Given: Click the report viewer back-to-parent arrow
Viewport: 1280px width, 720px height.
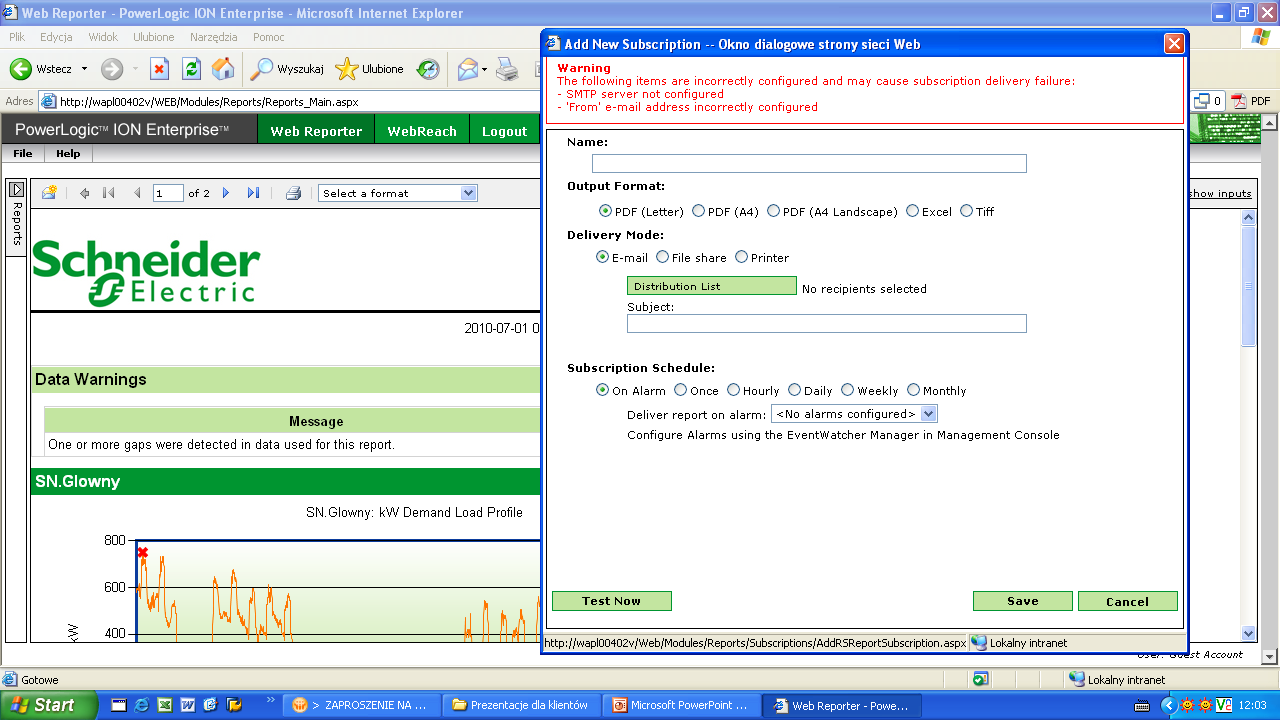Looking at the screenshot, I should (84, 193).
